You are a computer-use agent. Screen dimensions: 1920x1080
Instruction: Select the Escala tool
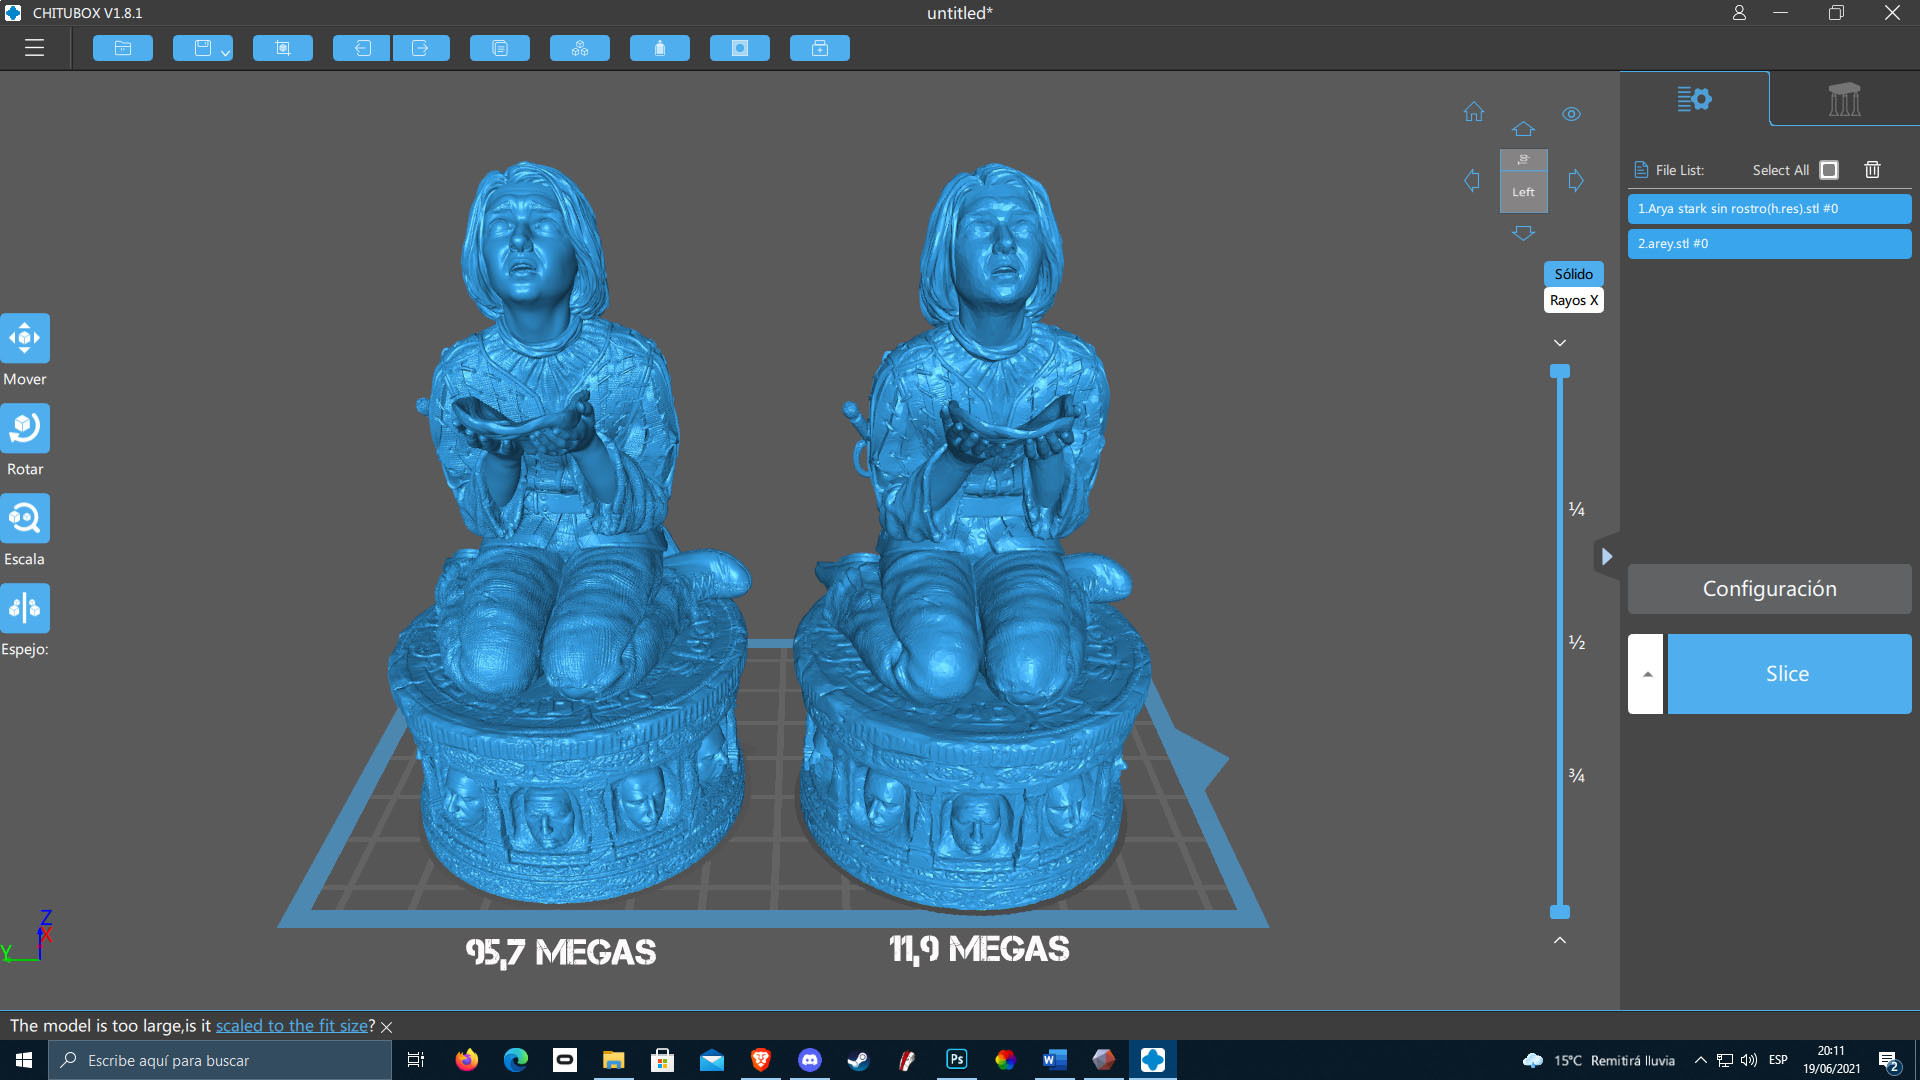point(25,518)
